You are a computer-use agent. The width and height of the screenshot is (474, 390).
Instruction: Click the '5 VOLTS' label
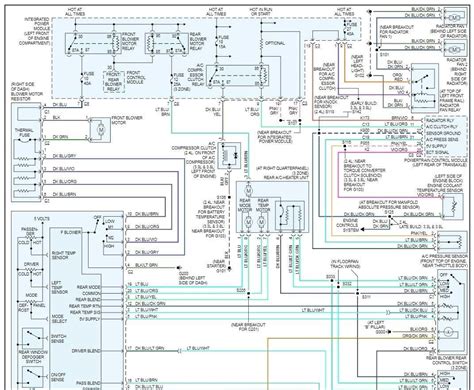42,219
